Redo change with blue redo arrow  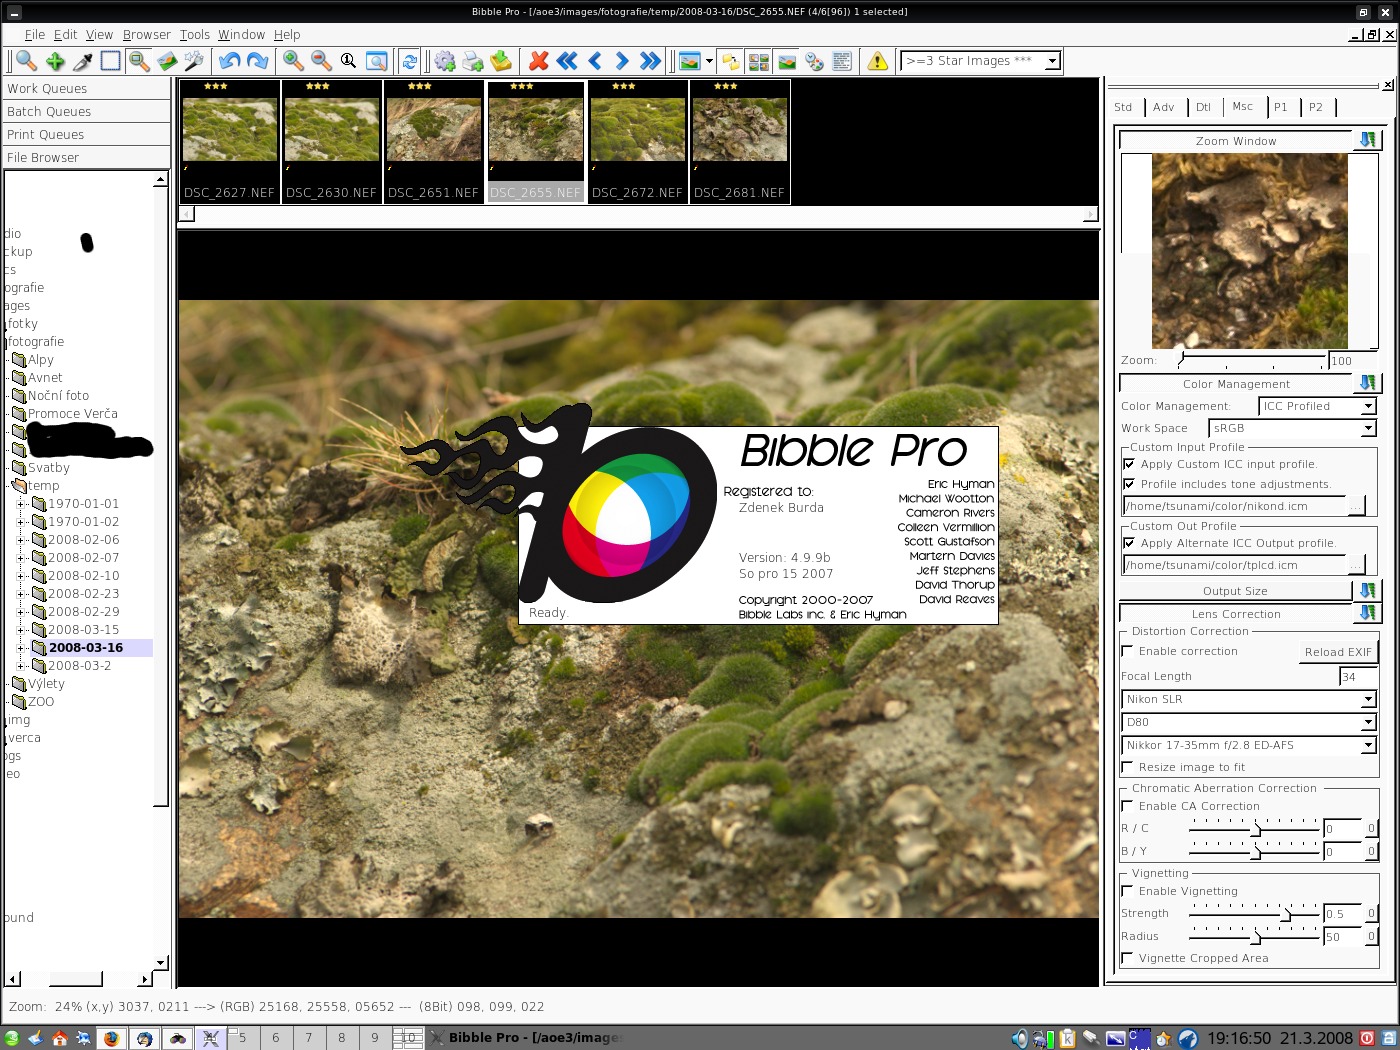coord(258,61)
